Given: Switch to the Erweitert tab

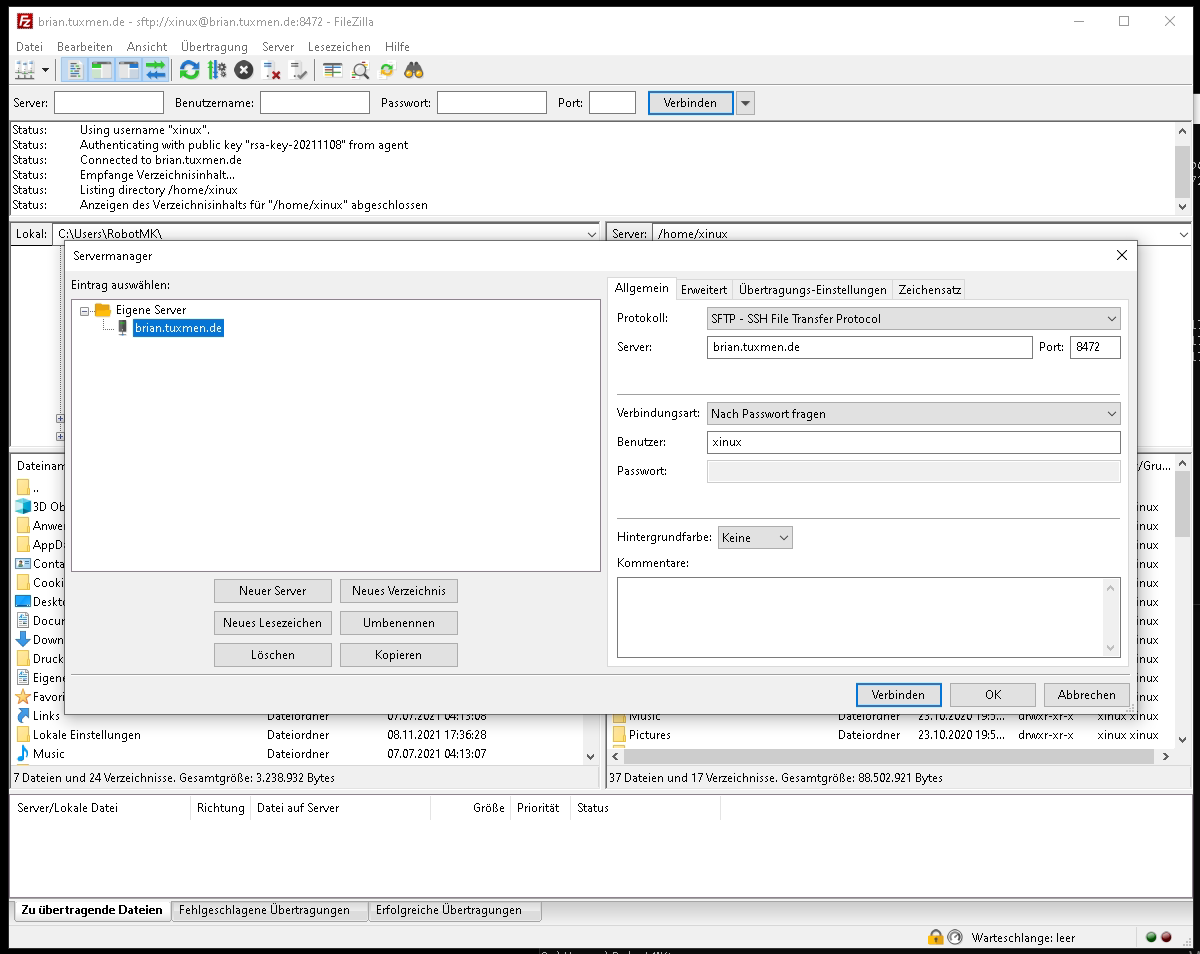Looking at the screenshot, I should click(x=703, y=289).
